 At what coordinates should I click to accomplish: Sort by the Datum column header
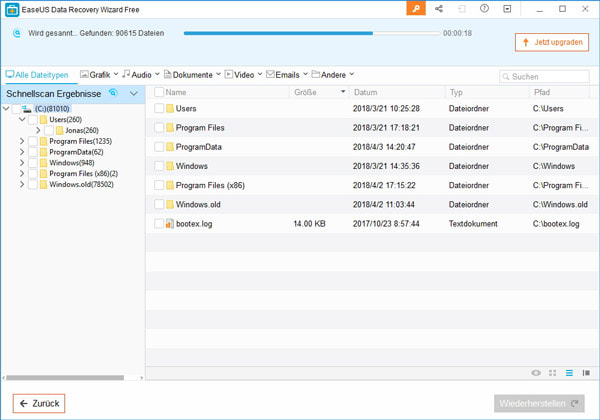[x=396, y=92]
